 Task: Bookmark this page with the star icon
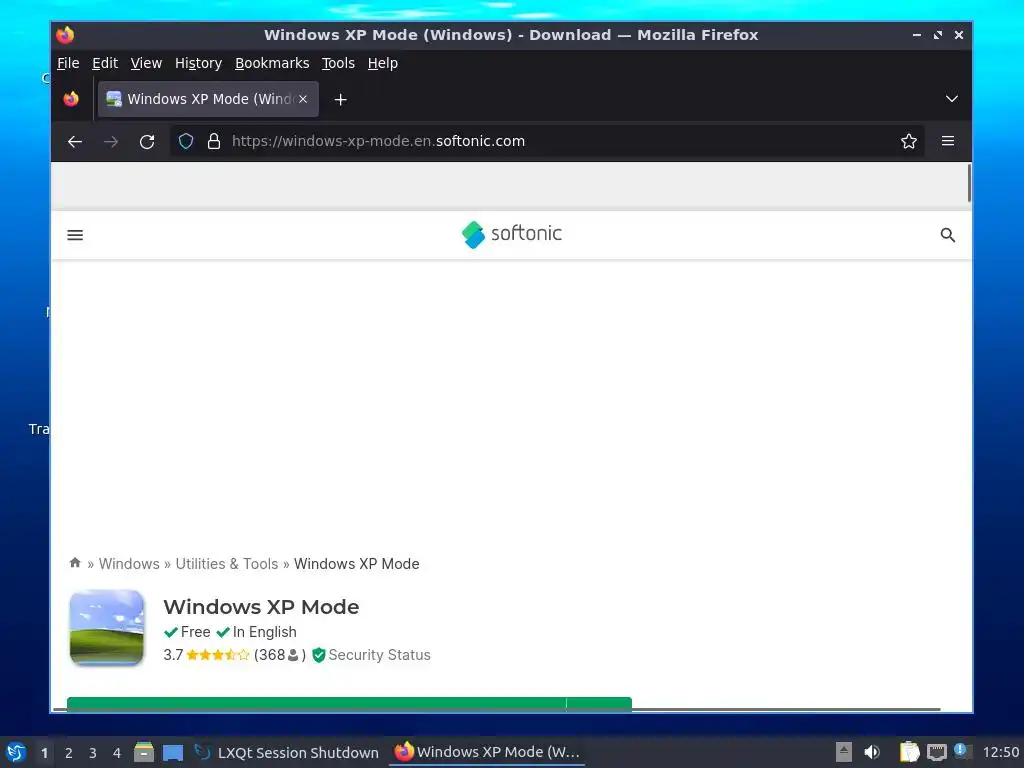coord(908,141)
